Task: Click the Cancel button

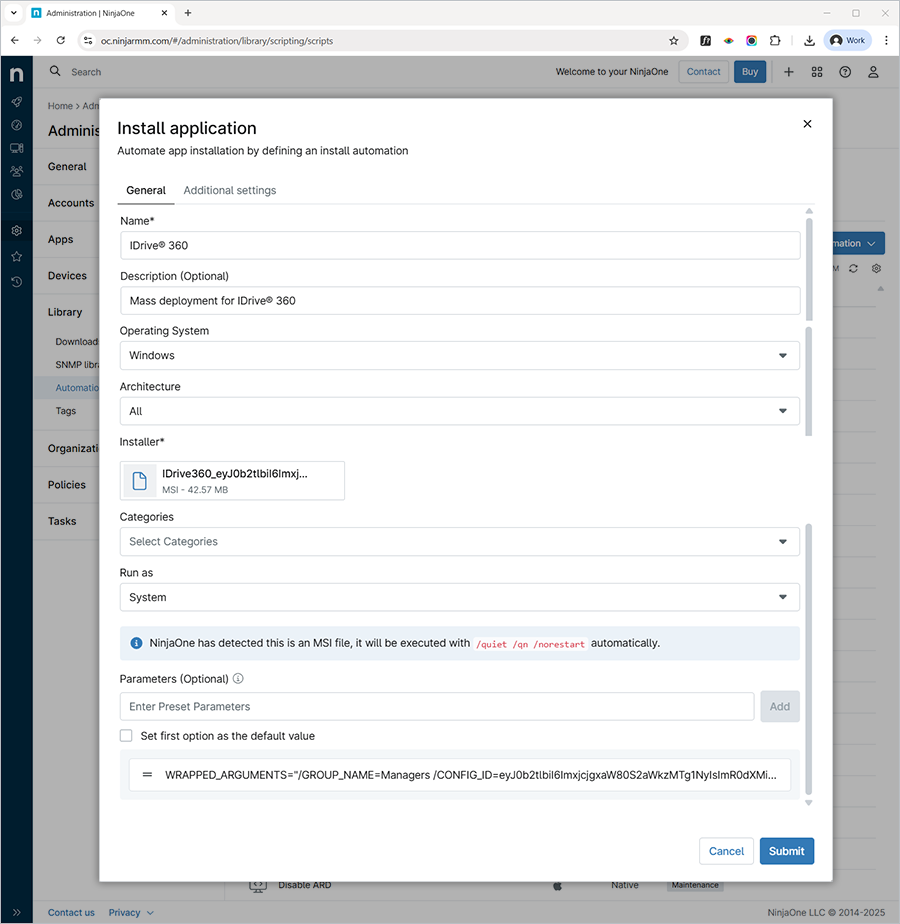Action: (726, 851)
